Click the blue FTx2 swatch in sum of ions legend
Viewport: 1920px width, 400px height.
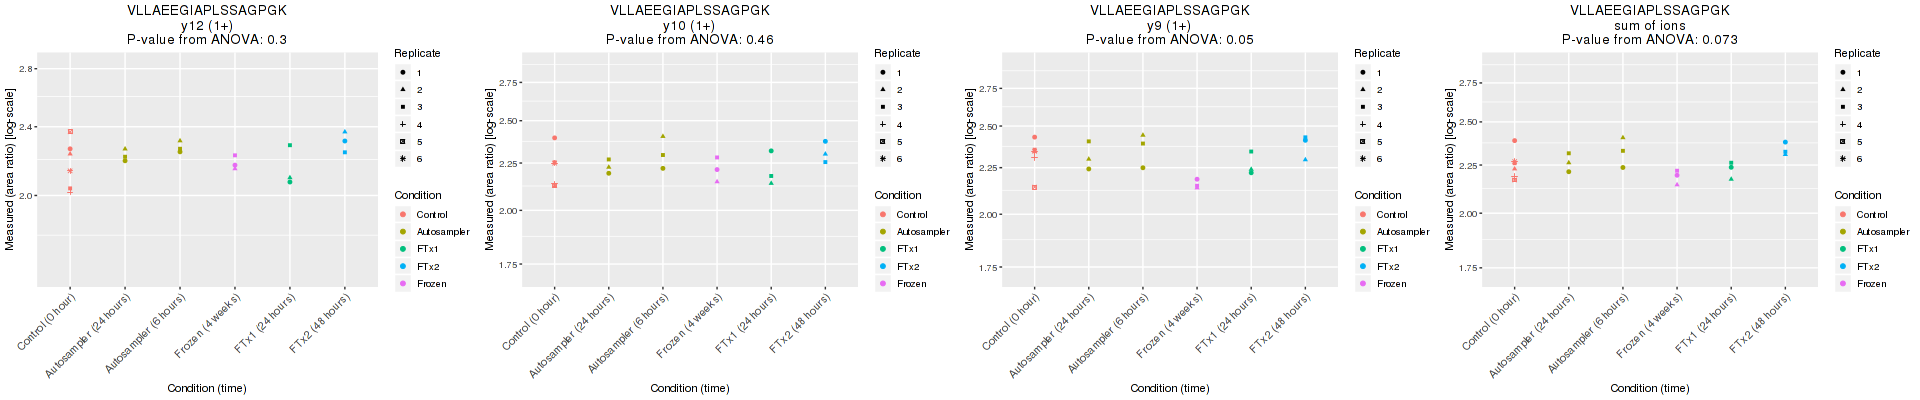pyautogui.click(x=1842, y=267)
